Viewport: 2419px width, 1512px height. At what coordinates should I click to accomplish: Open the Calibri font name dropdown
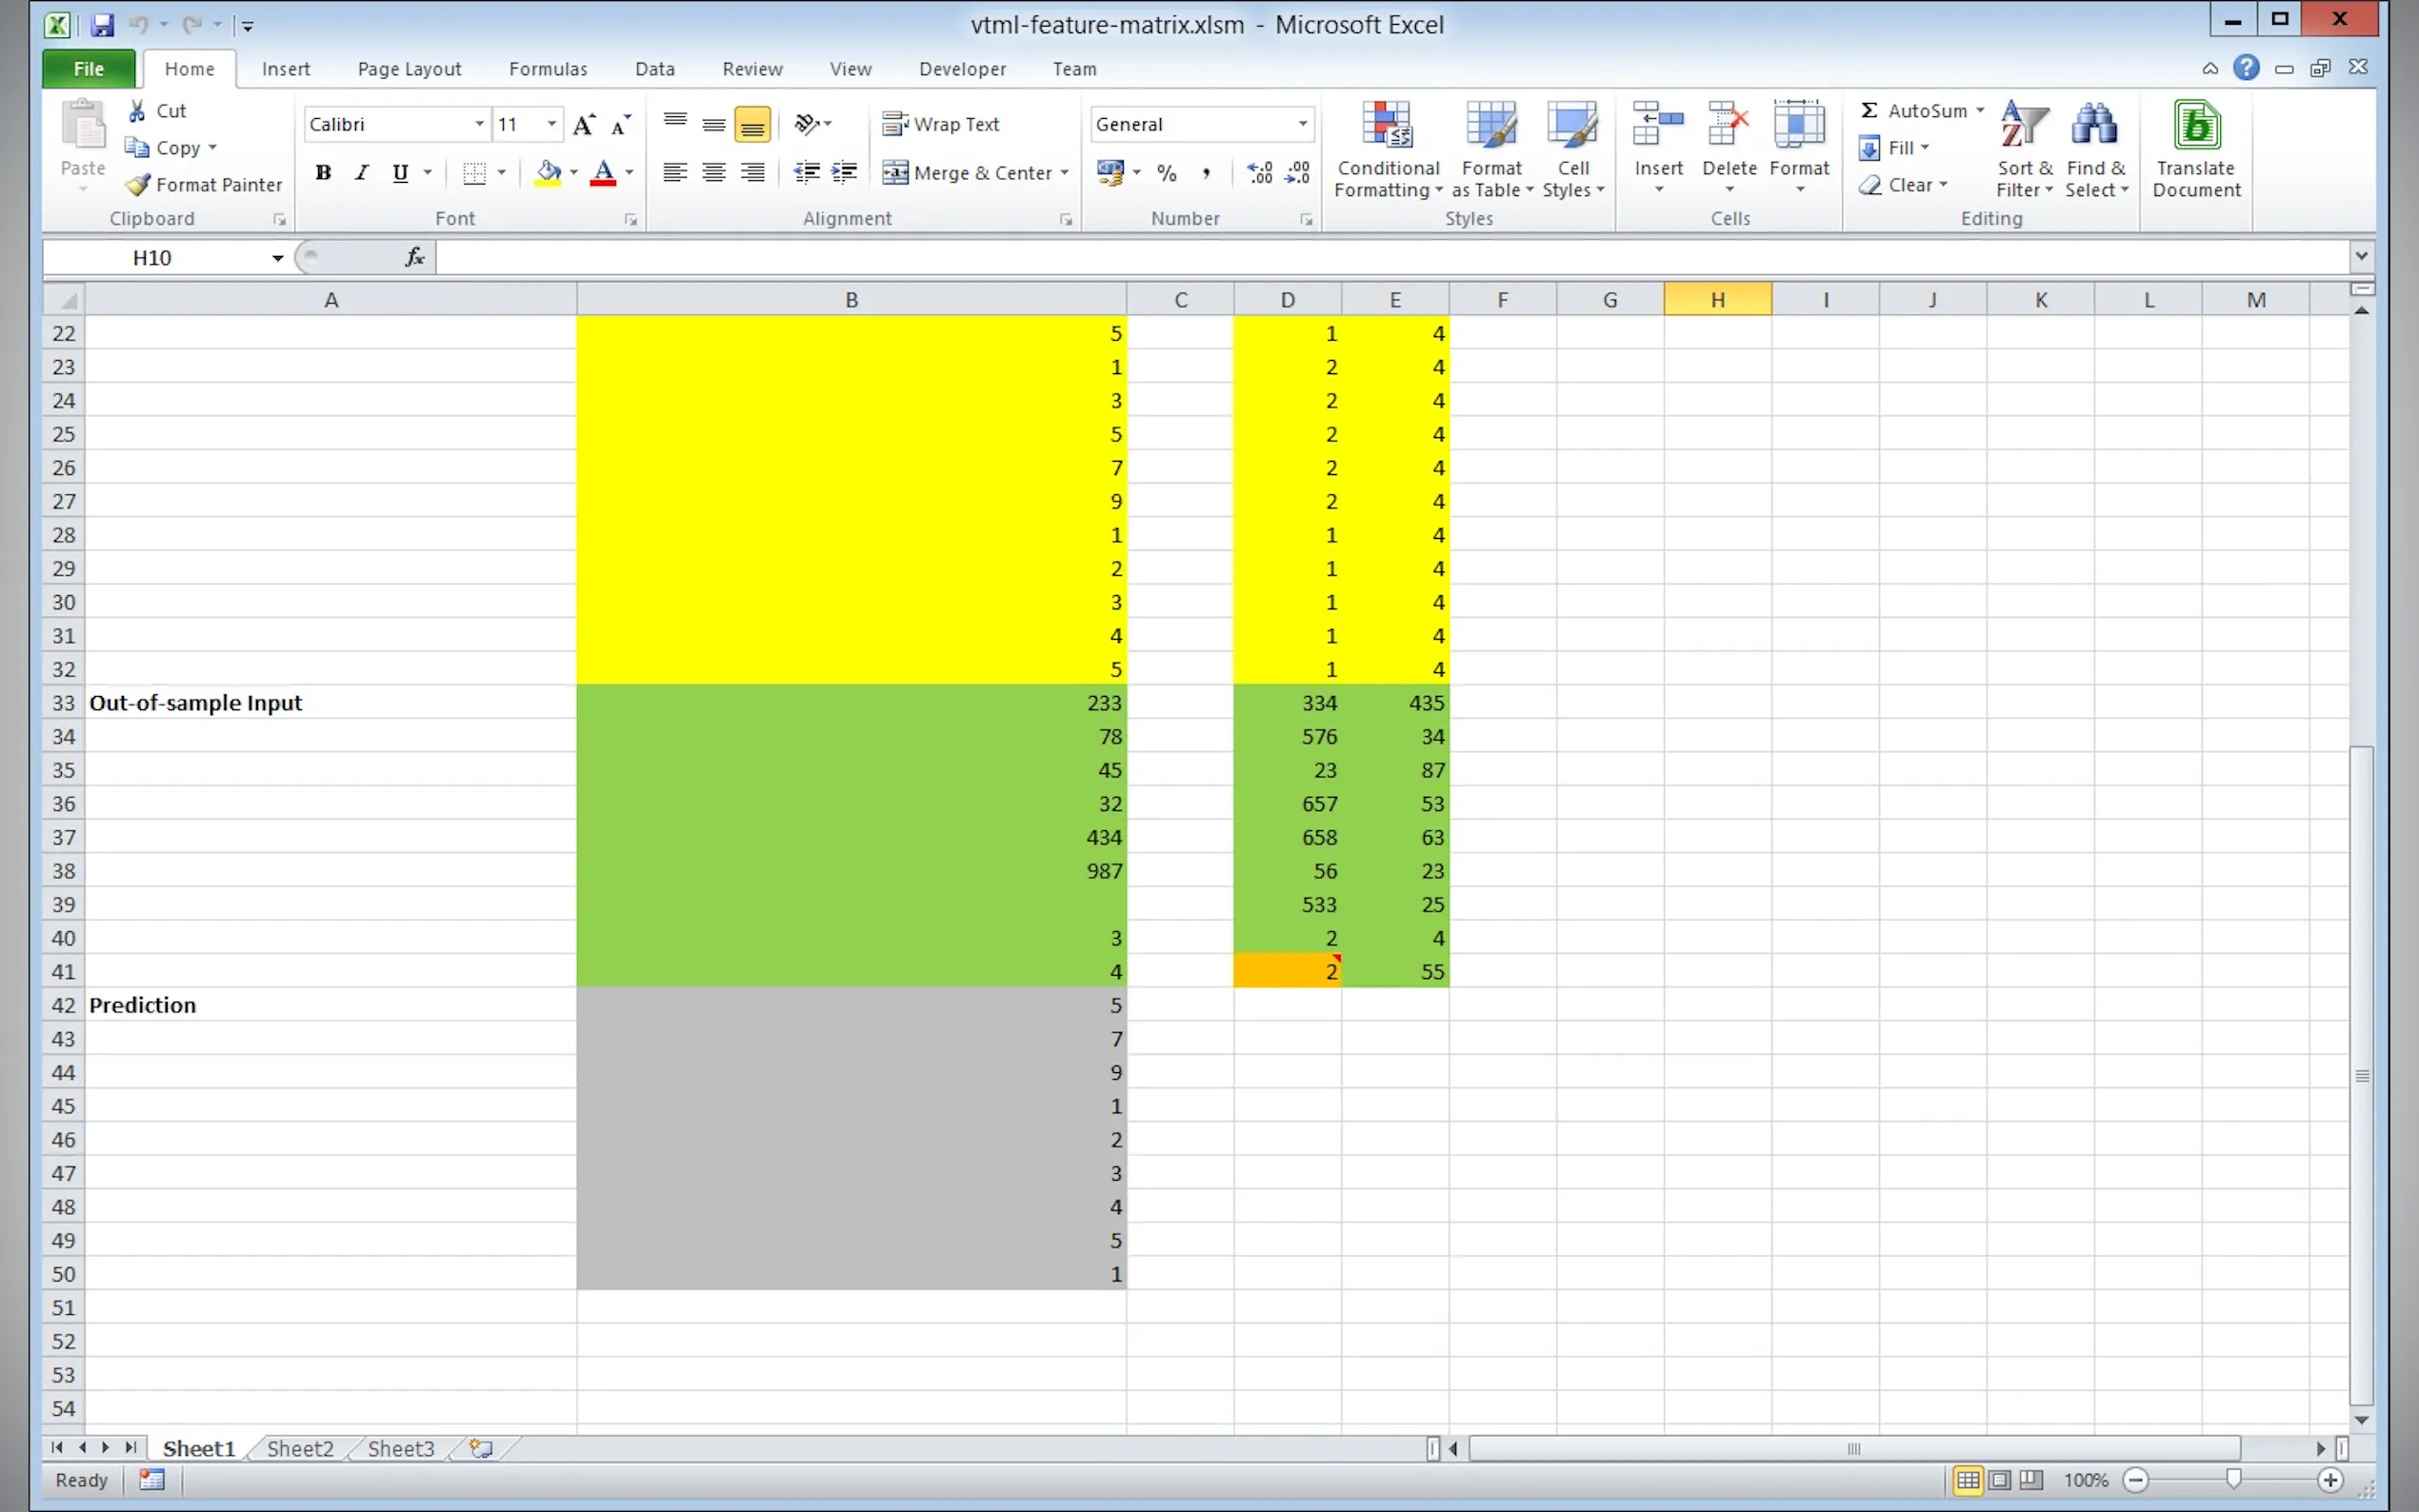(x=480, y=124)
